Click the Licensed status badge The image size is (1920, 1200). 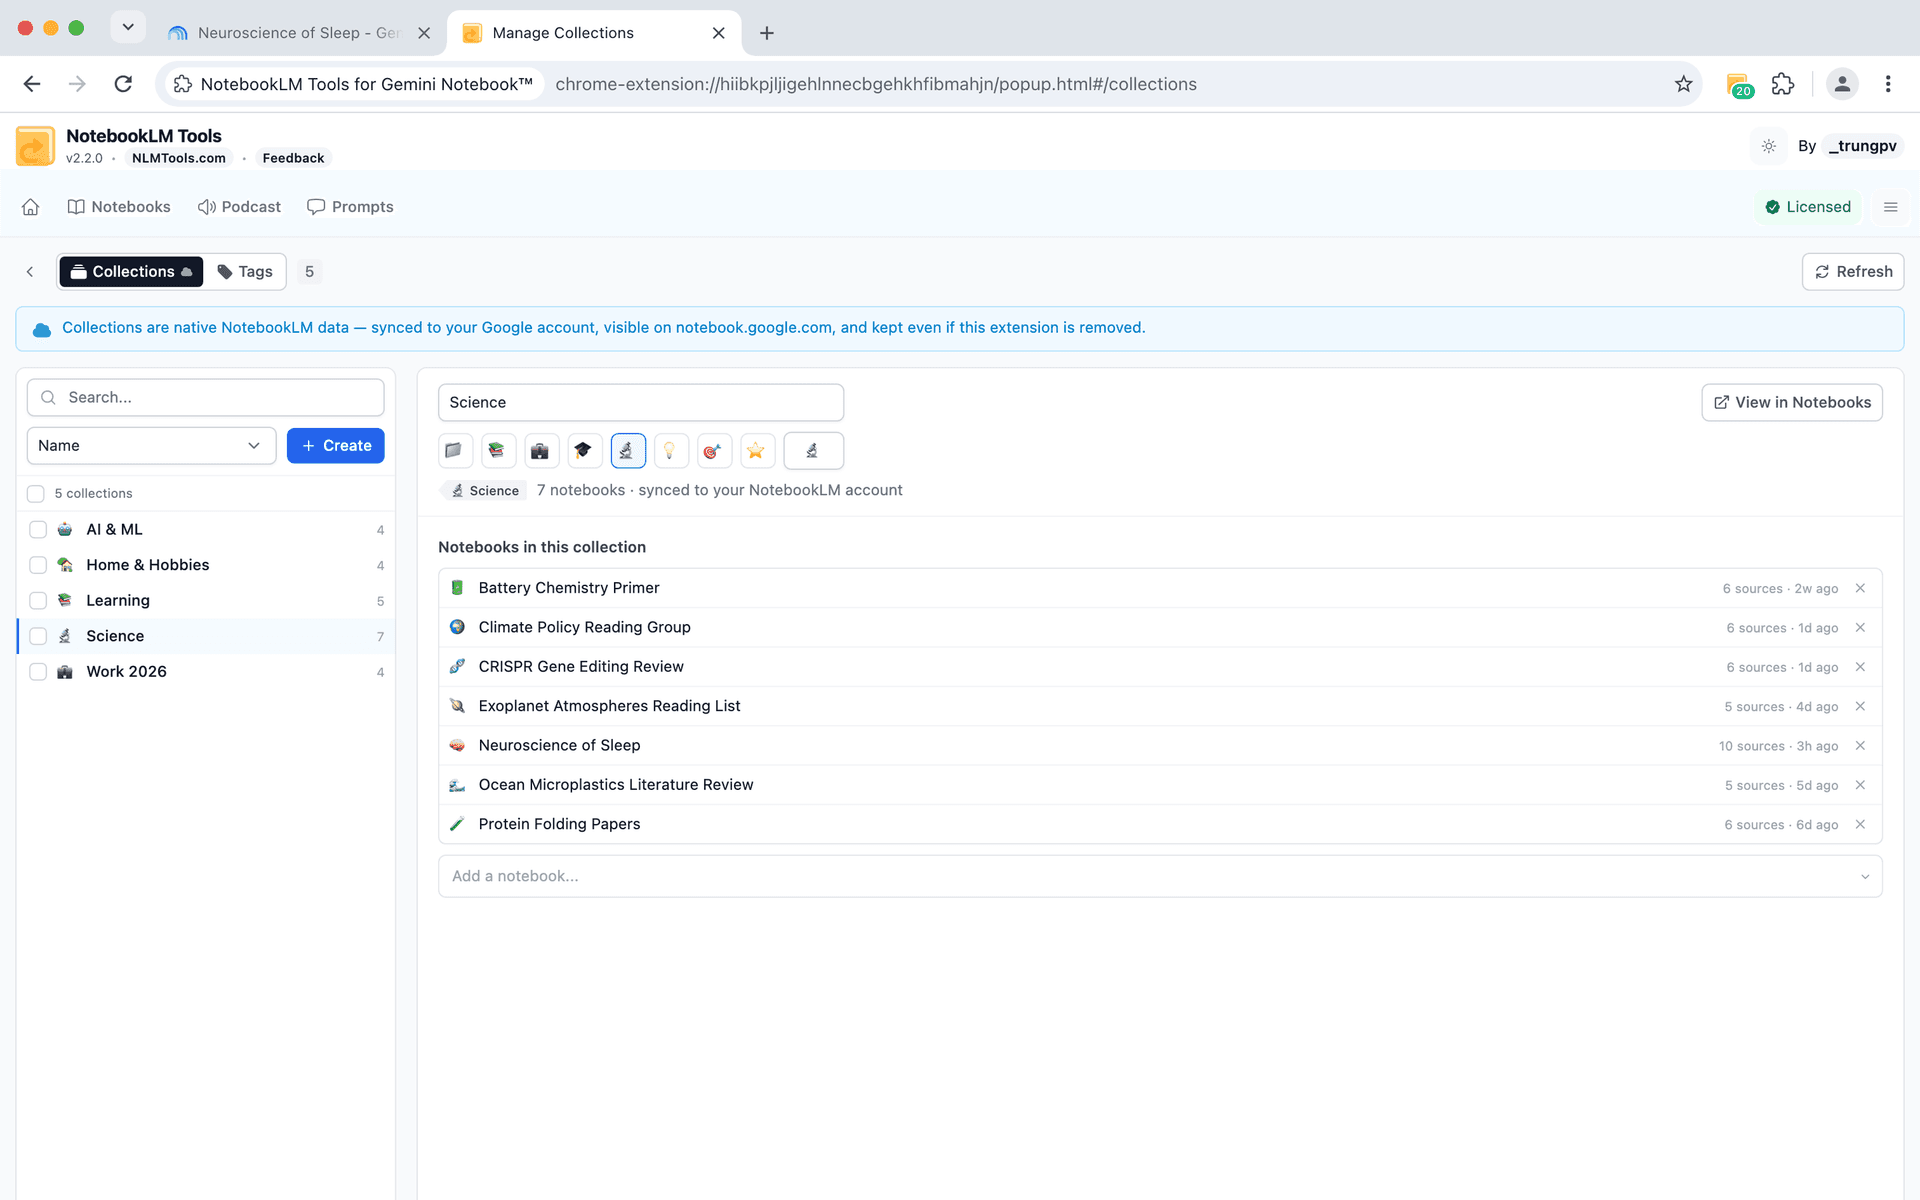[1808, 207]
